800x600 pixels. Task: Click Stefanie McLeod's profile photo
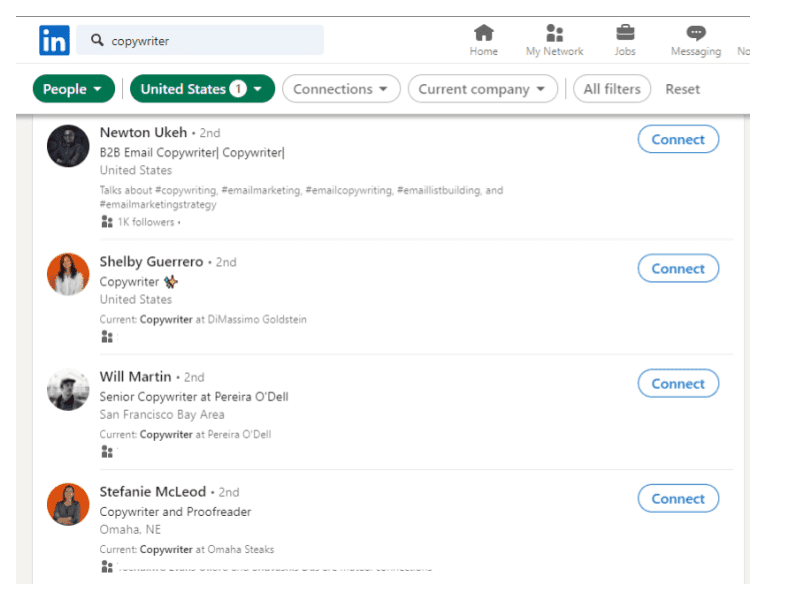click(68, 504)
